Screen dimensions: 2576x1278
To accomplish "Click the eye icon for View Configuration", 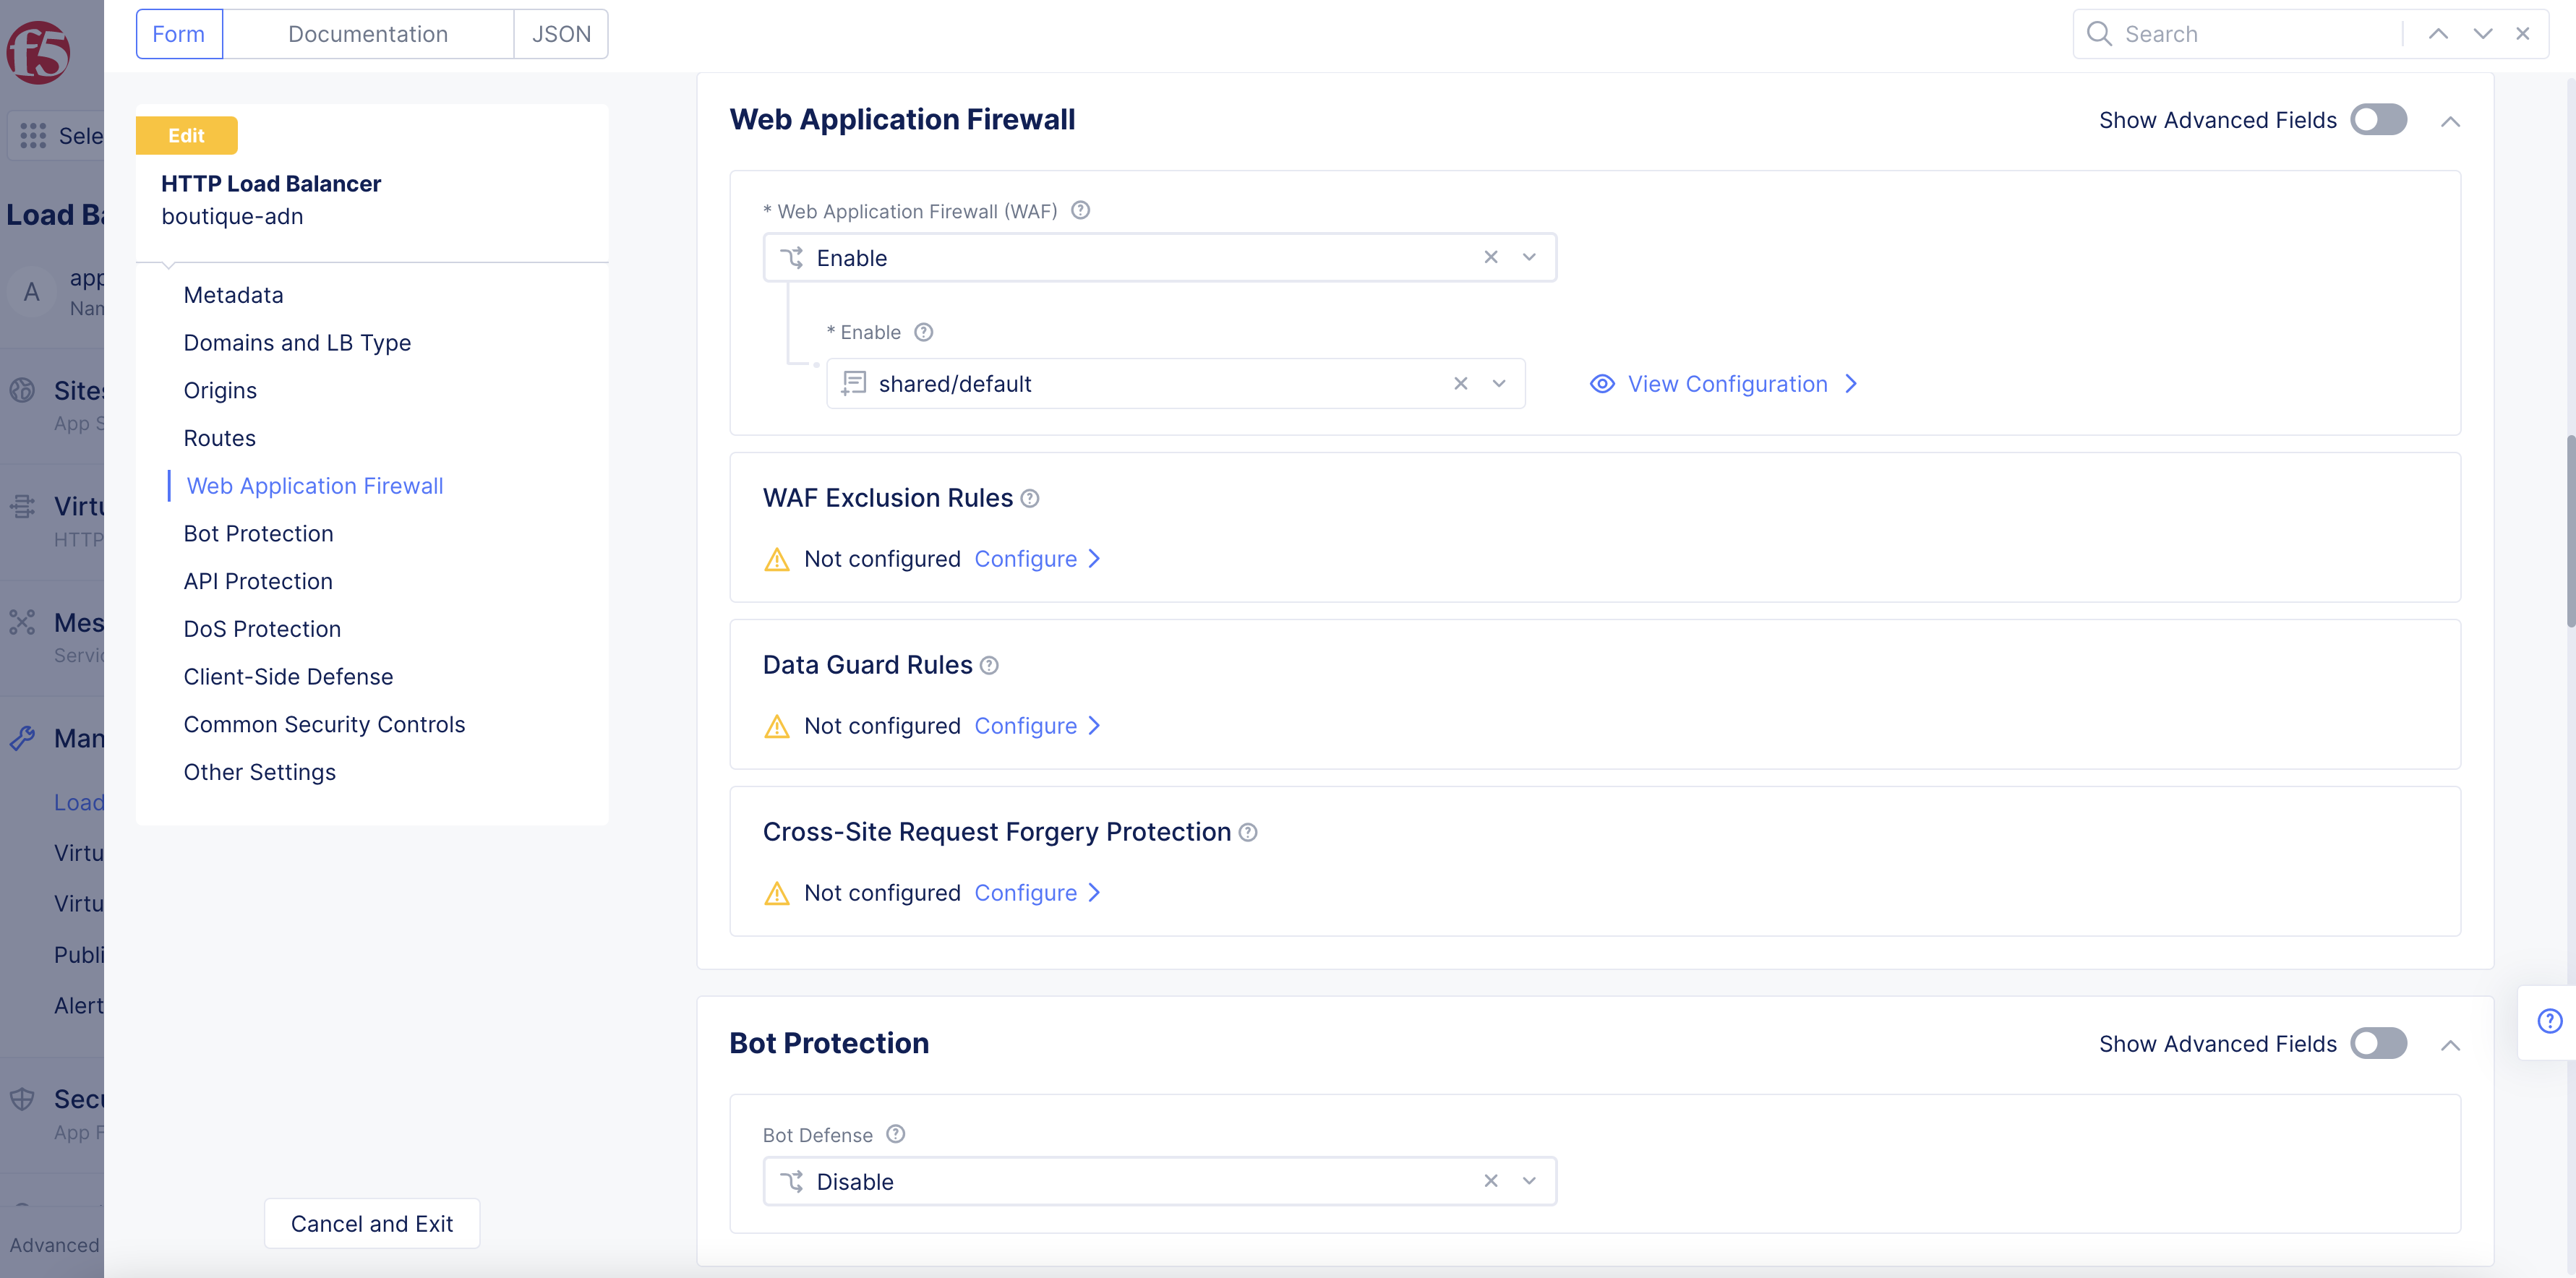I will (x=1602, y=384).
